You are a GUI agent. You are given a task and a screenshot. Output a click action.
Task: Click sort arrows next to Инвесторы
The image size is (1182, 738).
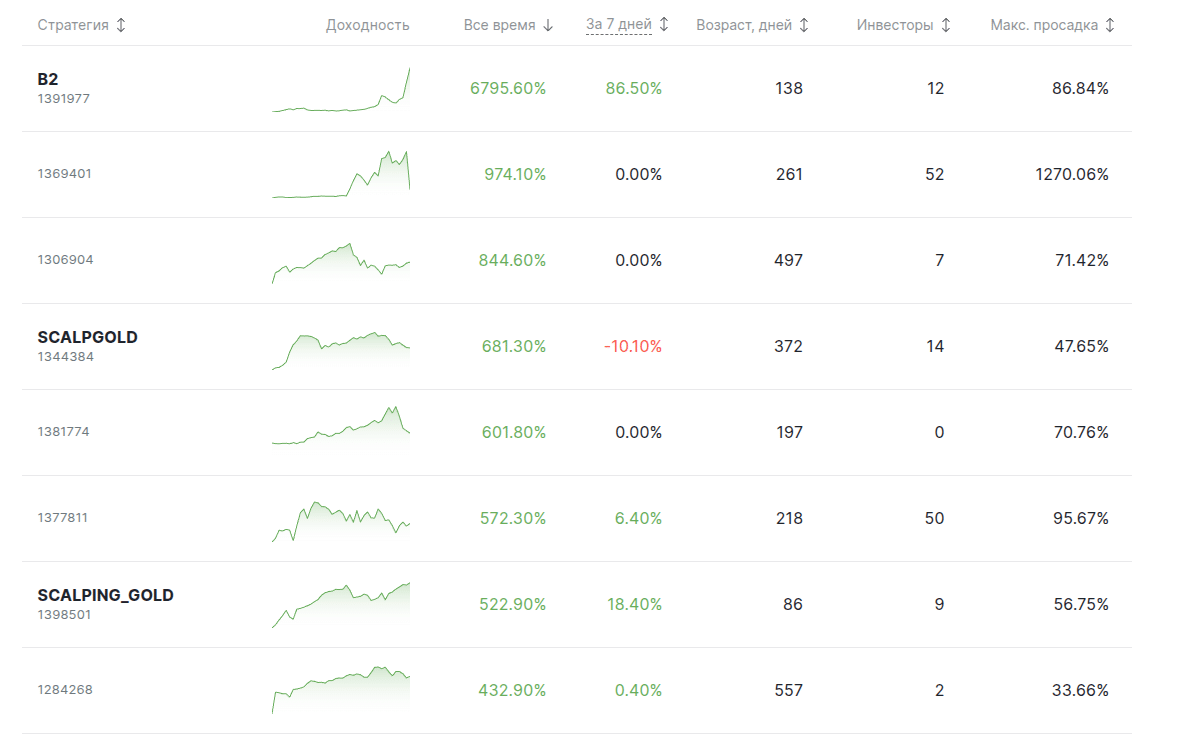(x=946, y=25)
